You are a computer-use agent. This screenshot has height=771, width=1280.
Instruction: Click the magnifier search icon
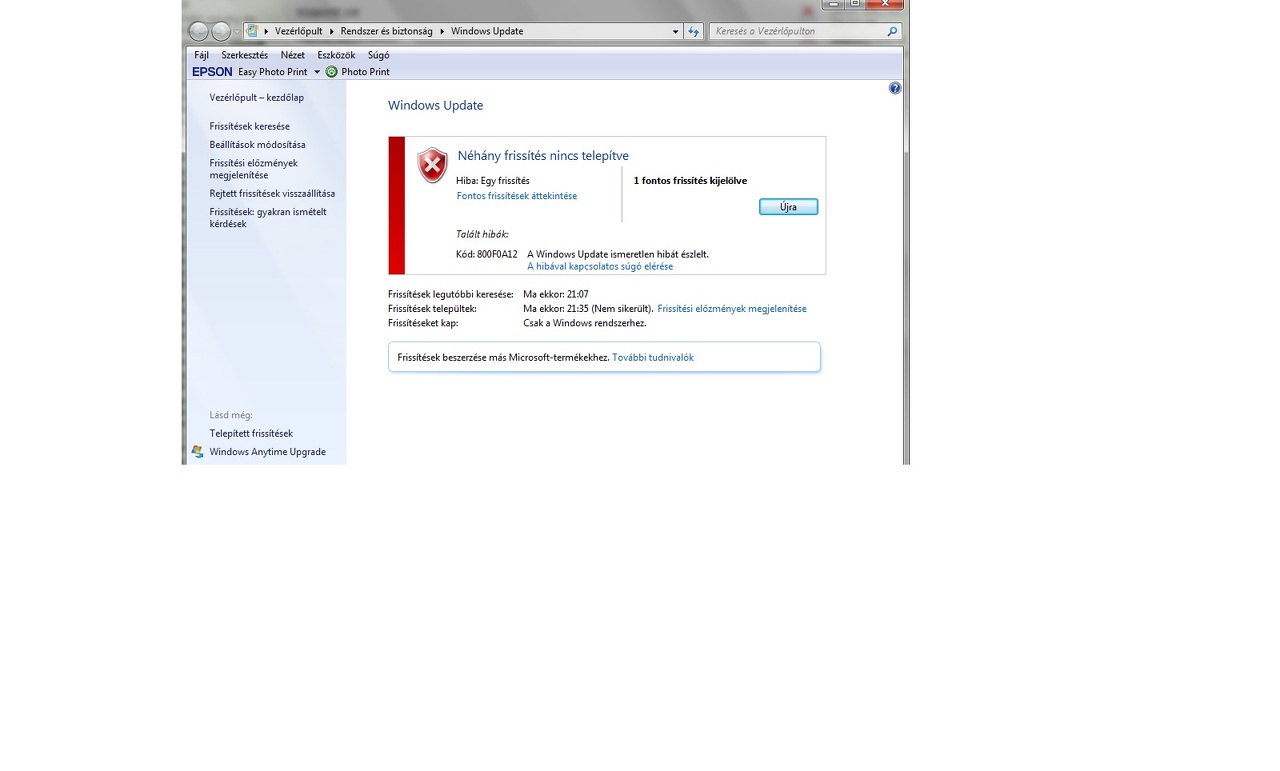pyautogui.click(x=893, y=32)
